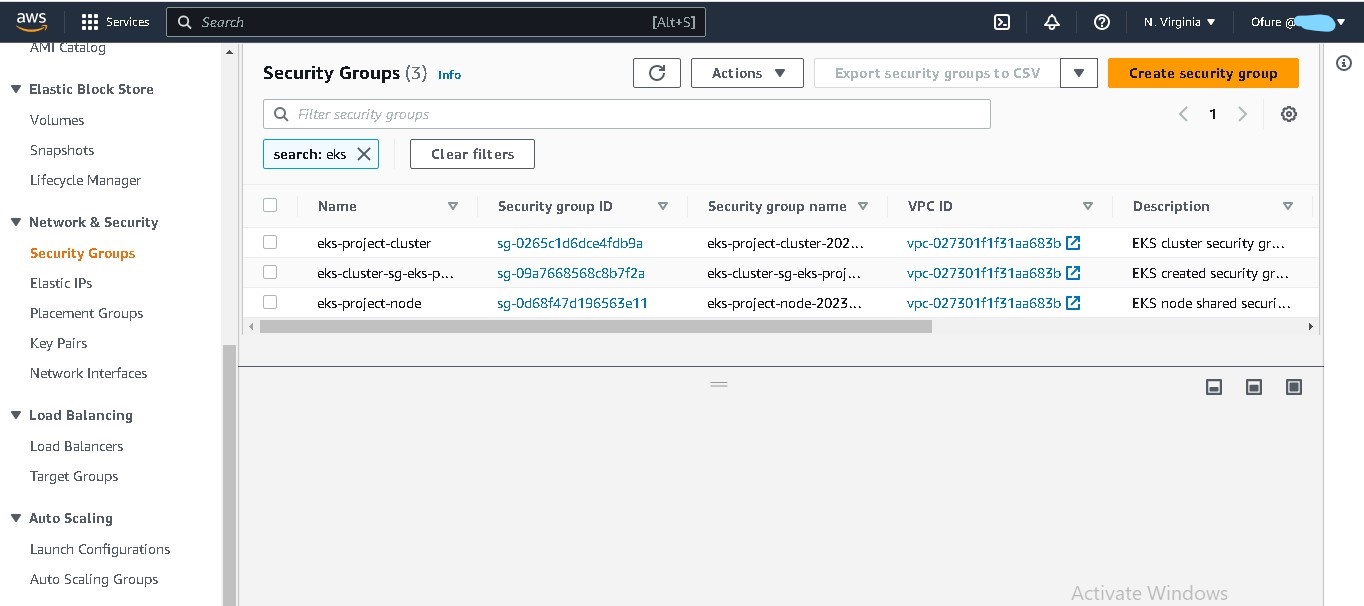Collapse the Auto Scaling section
Screen dimensions: 1364x606
tap(16, 518)
